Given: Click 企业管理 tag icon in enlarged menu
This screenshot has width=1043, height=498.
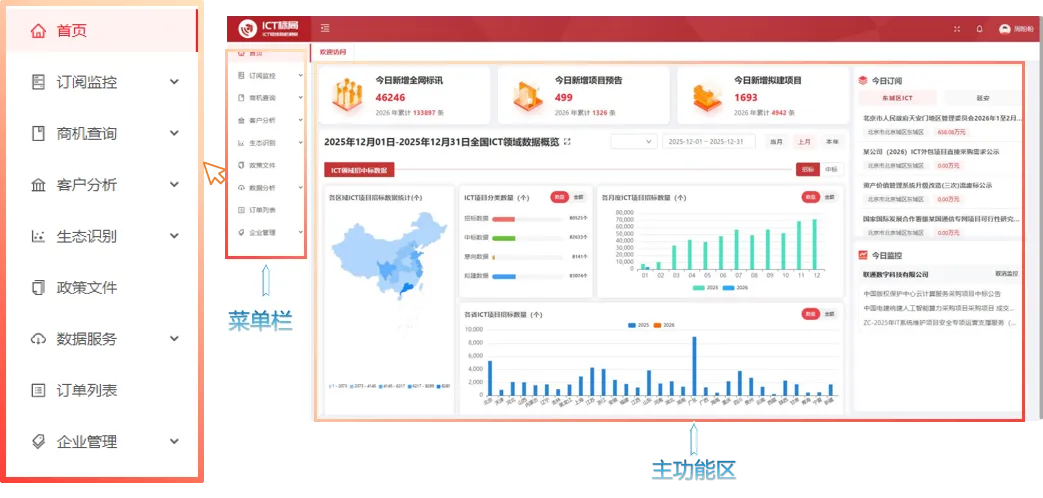Looking at the screenshot, I should (x=39, y=441).
